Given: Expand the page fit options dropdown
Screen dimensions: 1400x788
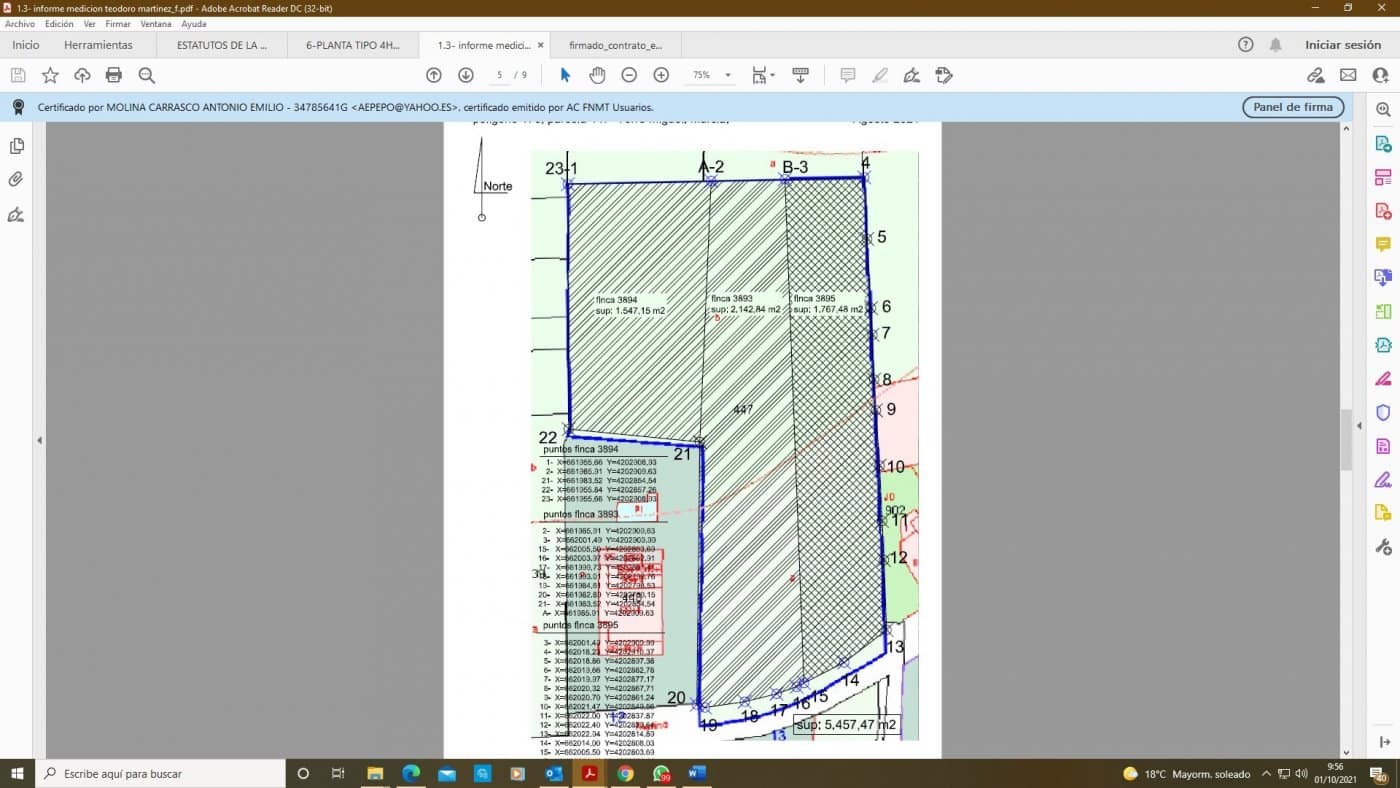Looking at the screenshot, I should [772, 75].
